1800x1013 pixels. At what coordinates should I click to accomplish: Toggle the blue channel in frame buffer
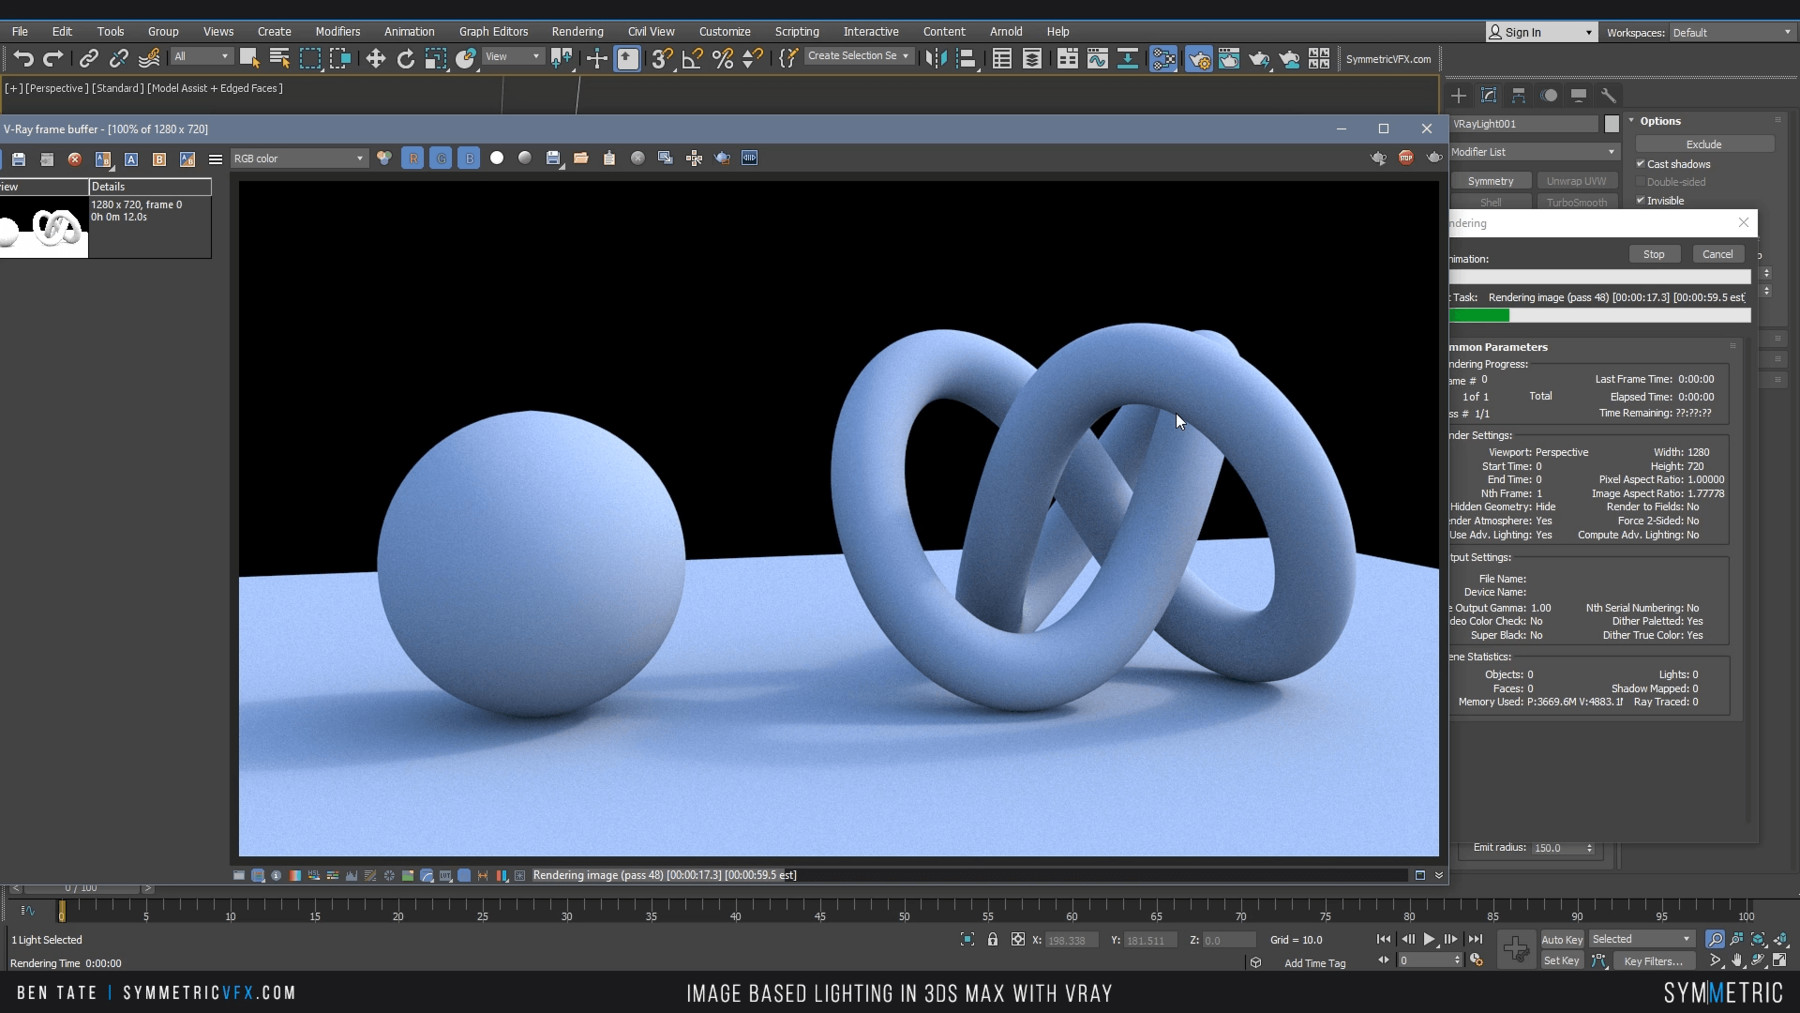tap(468, 158)
